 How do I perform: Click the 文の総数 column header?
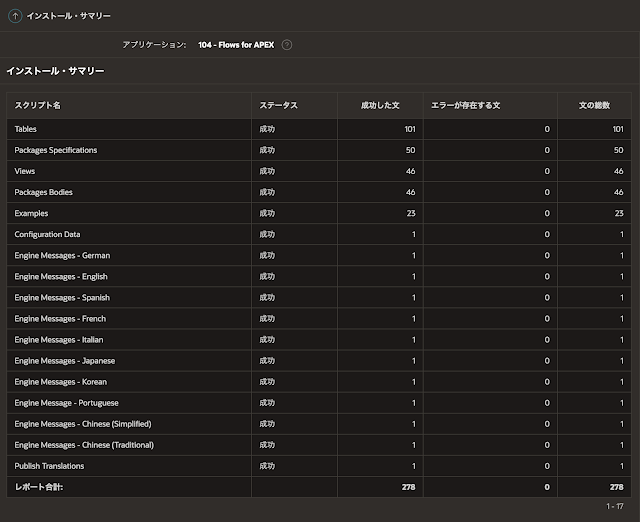click(x=594, y=105)
